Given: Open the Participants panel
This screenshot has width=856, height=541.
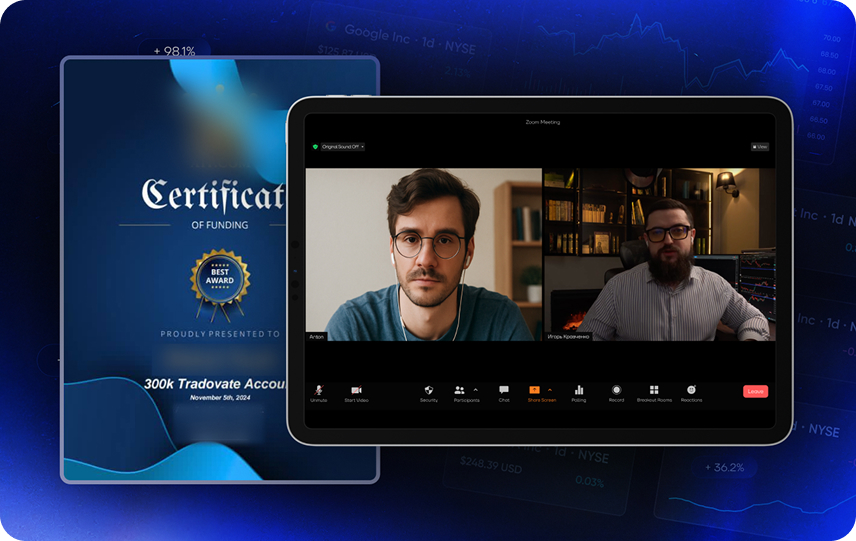Looking at the screenshot, I should click(459, 390).
